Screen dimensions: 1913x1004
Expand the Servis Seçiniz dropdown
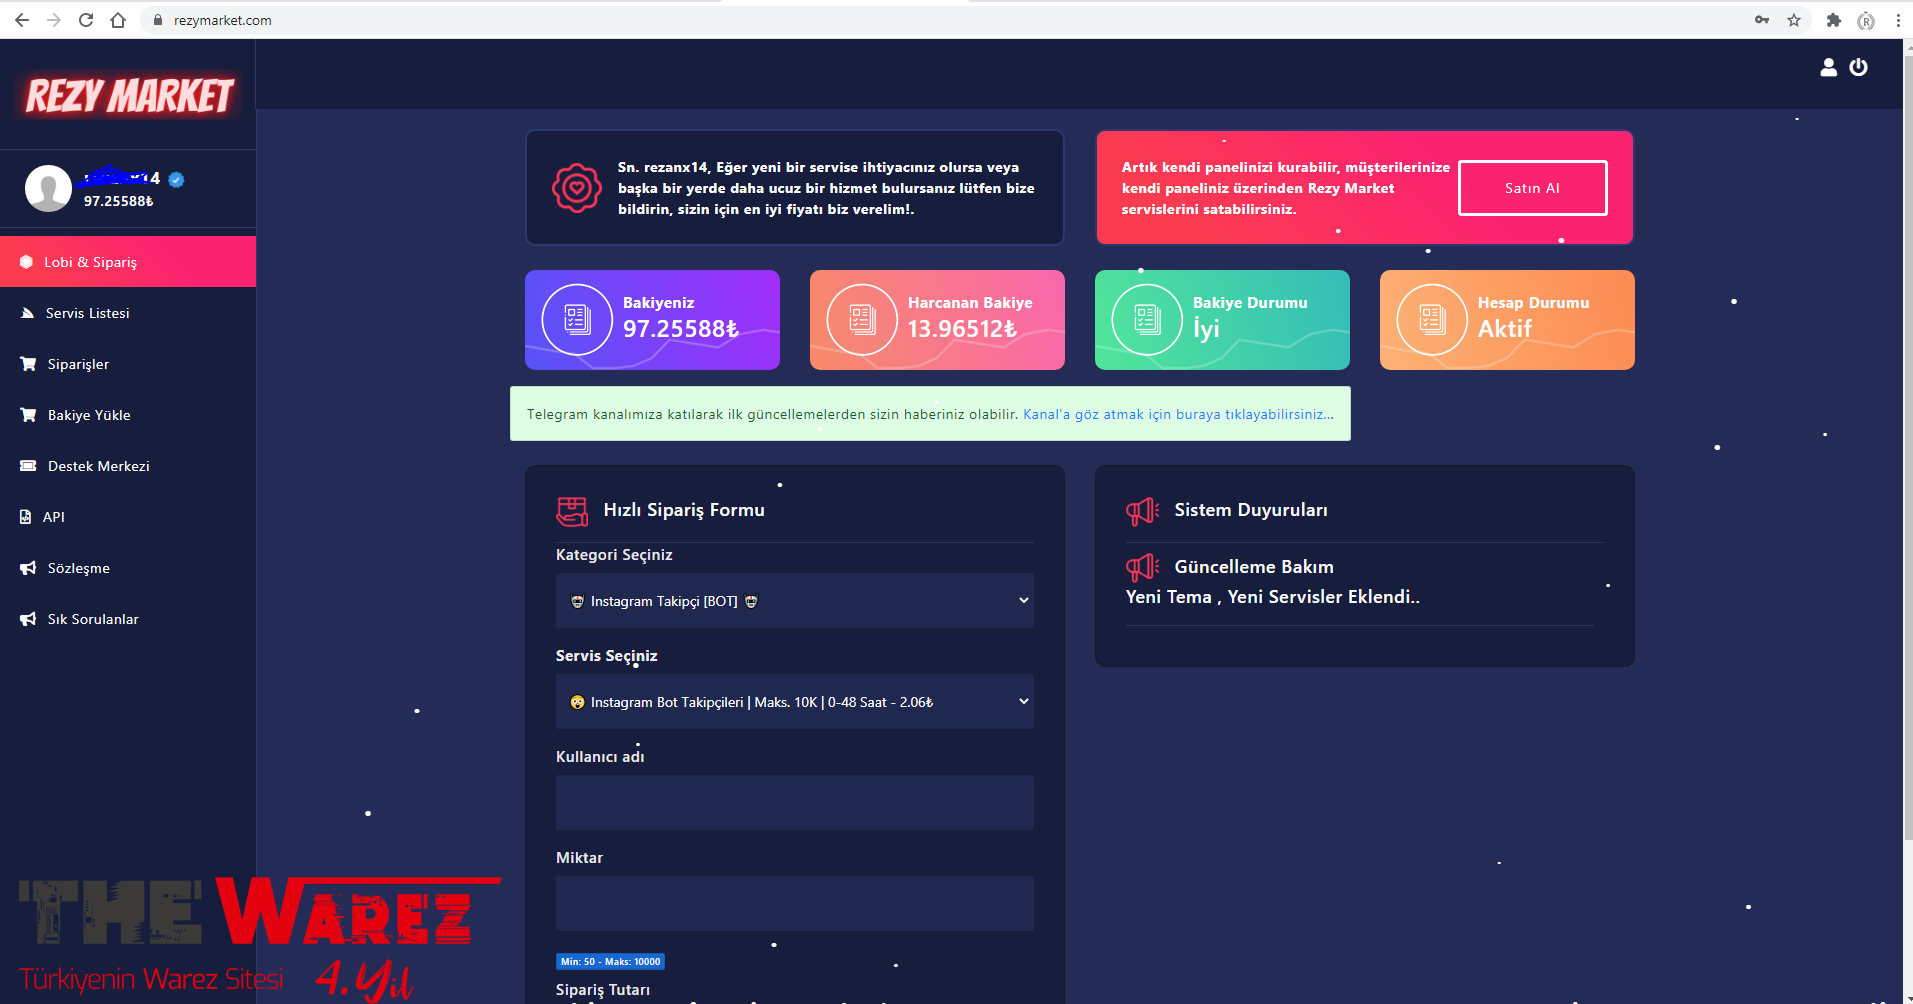click(x=794, y=702)
